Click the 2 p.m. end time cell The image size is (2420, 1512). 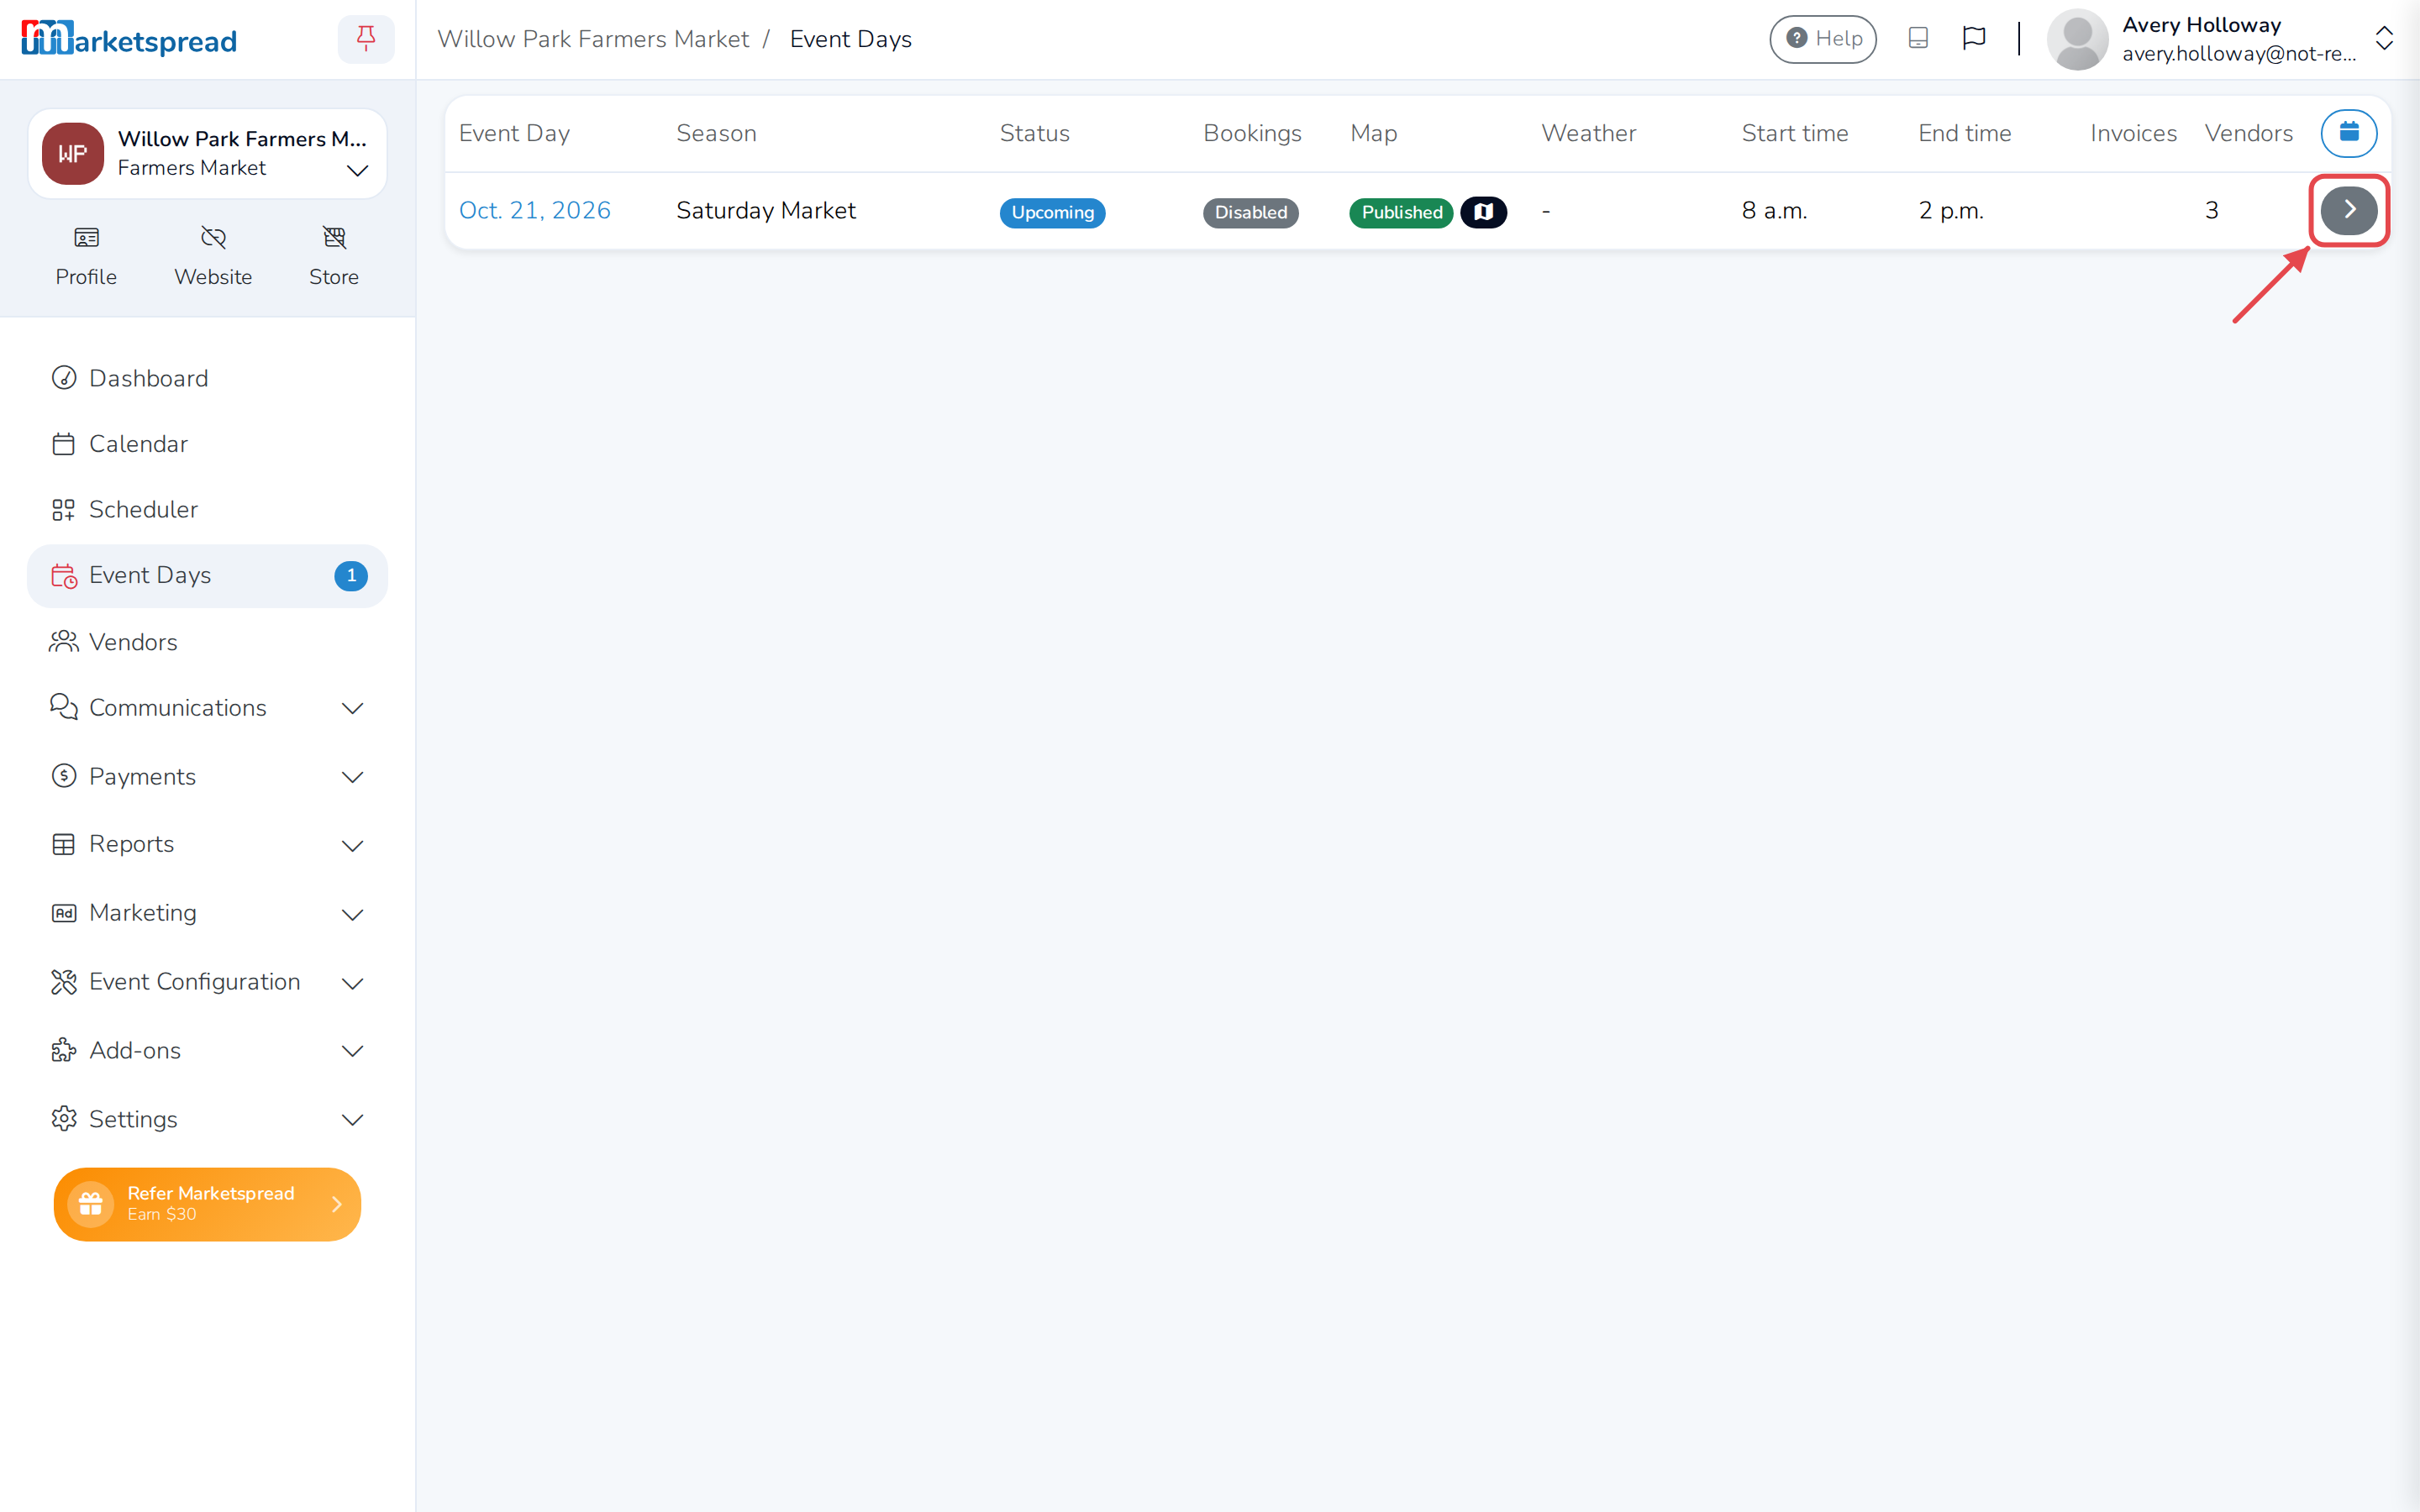coord(1951,211)
